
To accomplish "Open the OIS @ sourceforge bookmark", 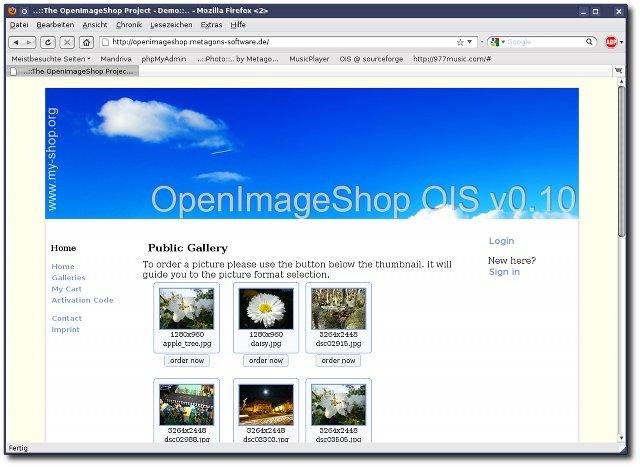I will (371, 59).
